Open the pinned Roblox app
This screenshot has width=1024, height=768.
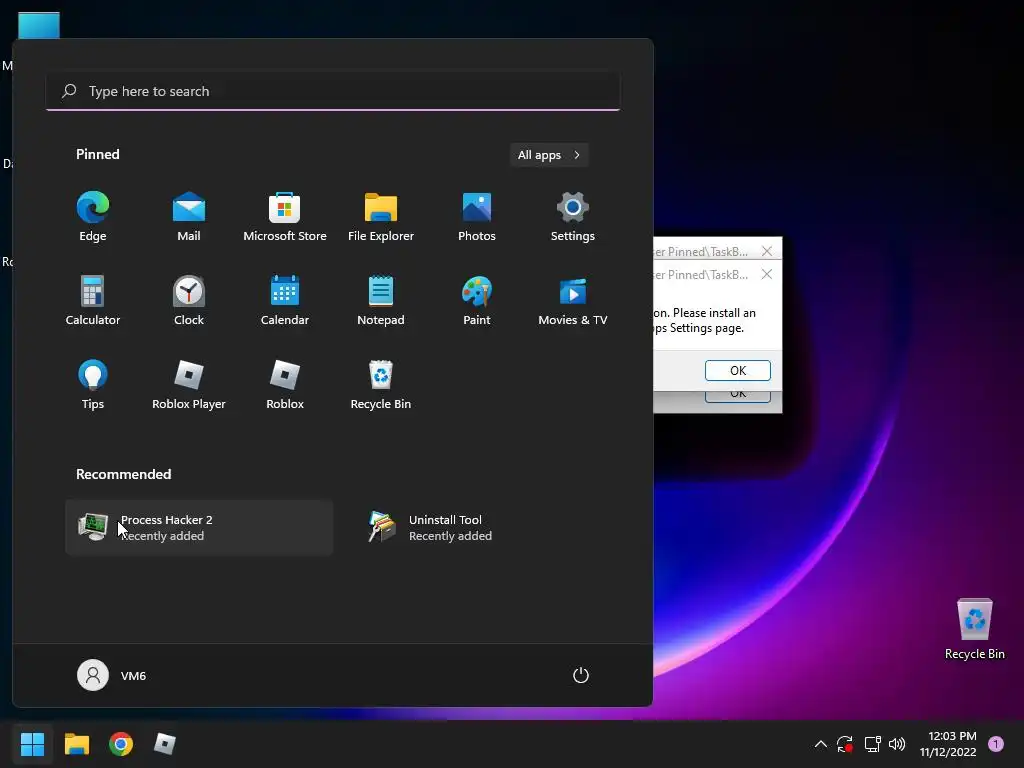[285, 385]
